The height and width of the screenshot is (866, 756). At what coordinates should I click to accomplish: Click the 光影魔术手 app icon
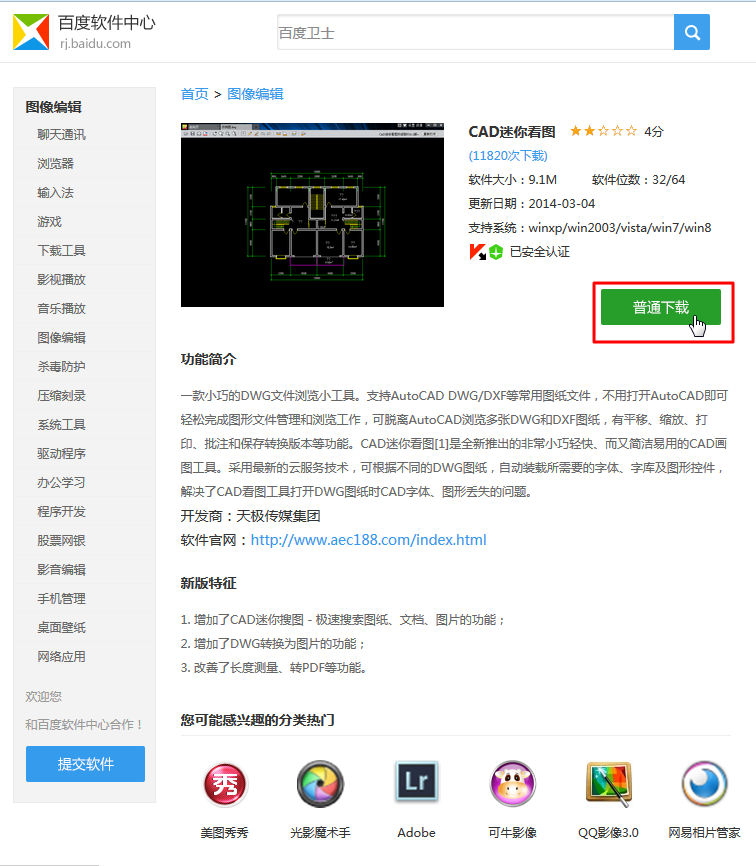320,784
